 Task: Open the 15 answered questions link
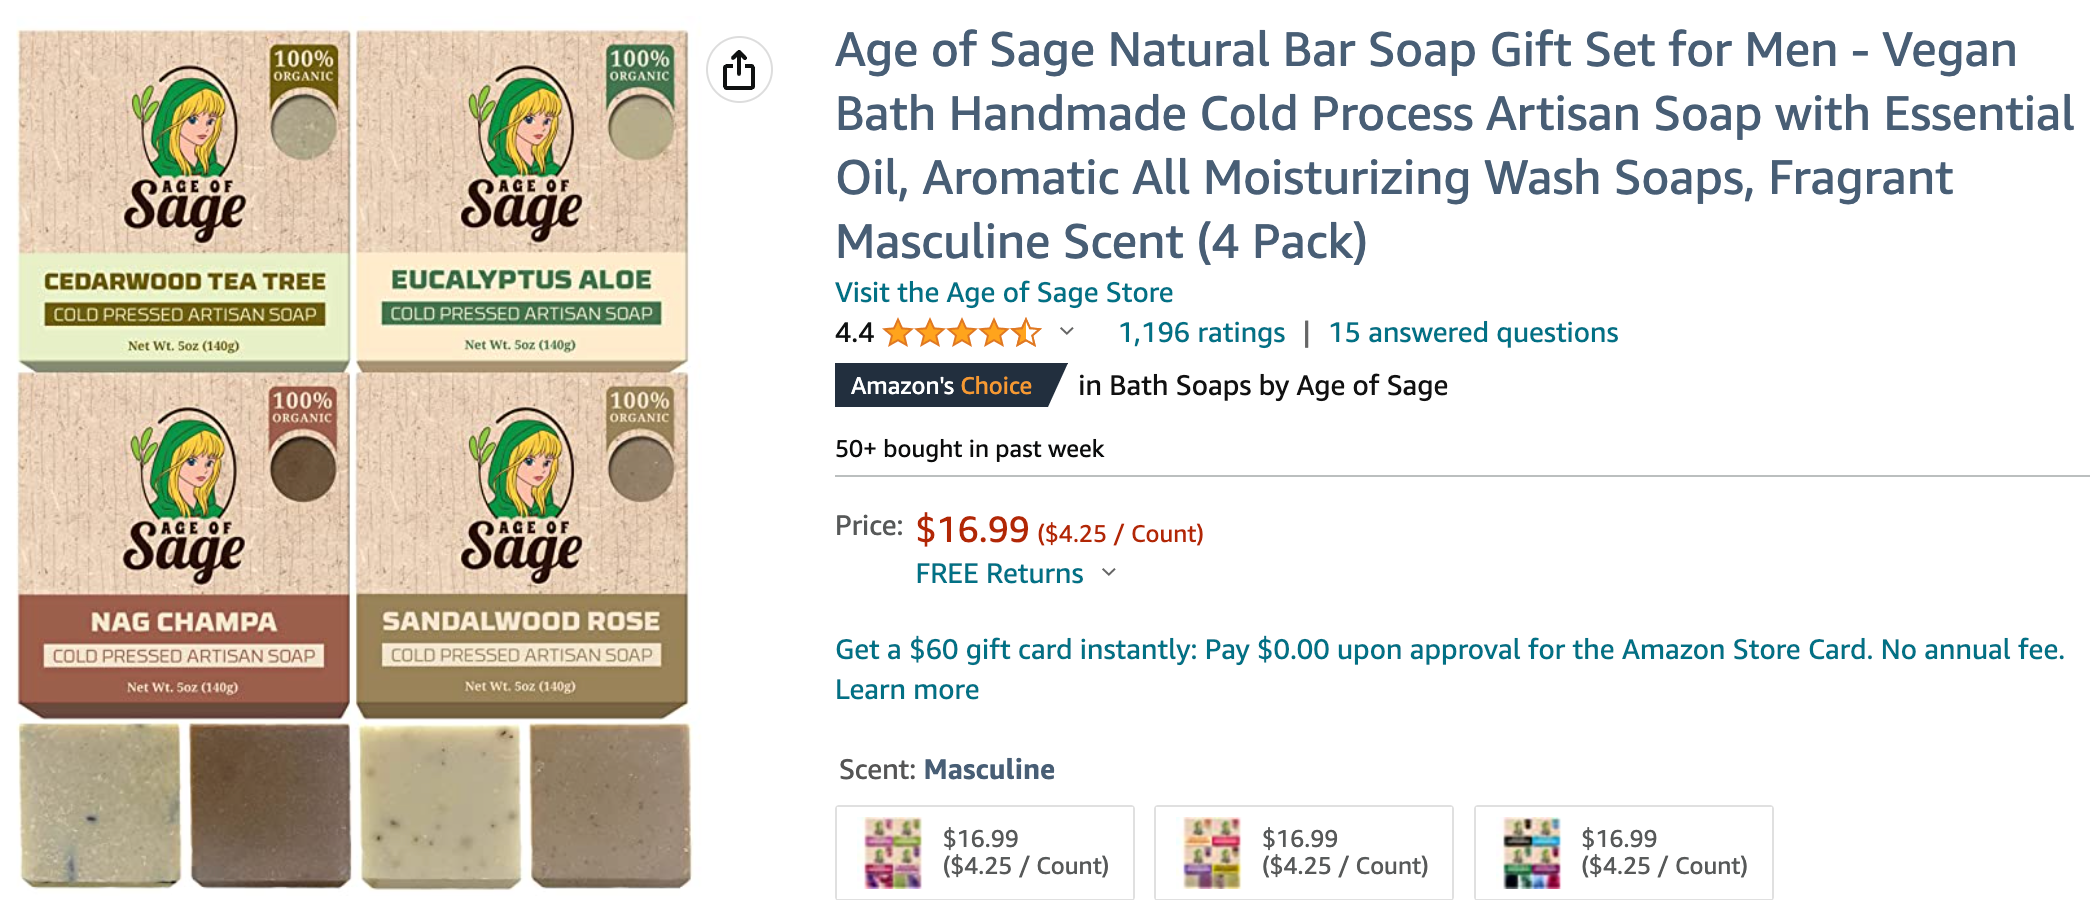pos(1472,333)
